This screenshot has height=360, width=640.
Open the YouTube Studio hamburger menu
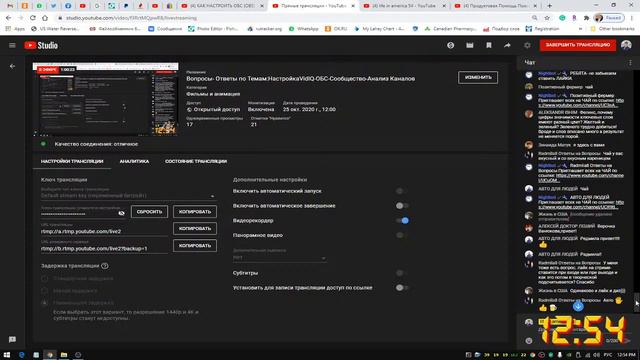12,45
